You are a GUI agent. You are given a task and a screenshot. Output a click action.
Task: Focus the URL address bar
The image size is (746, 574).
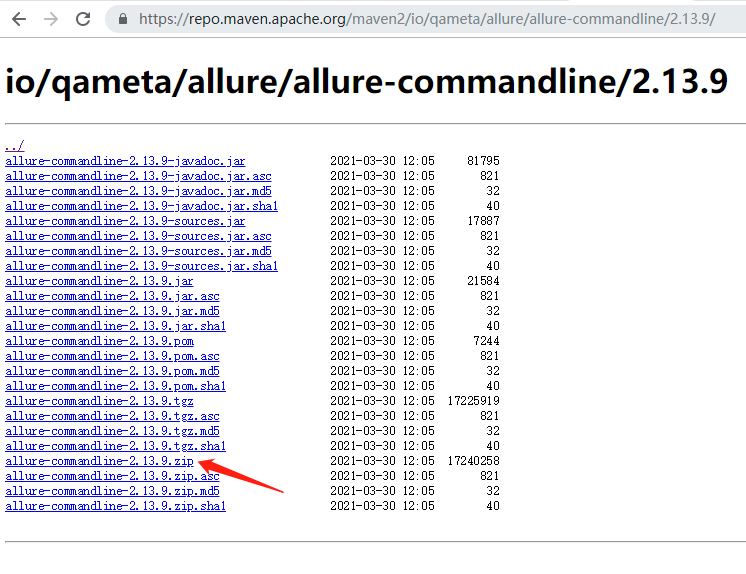click(x=427, y=19)
